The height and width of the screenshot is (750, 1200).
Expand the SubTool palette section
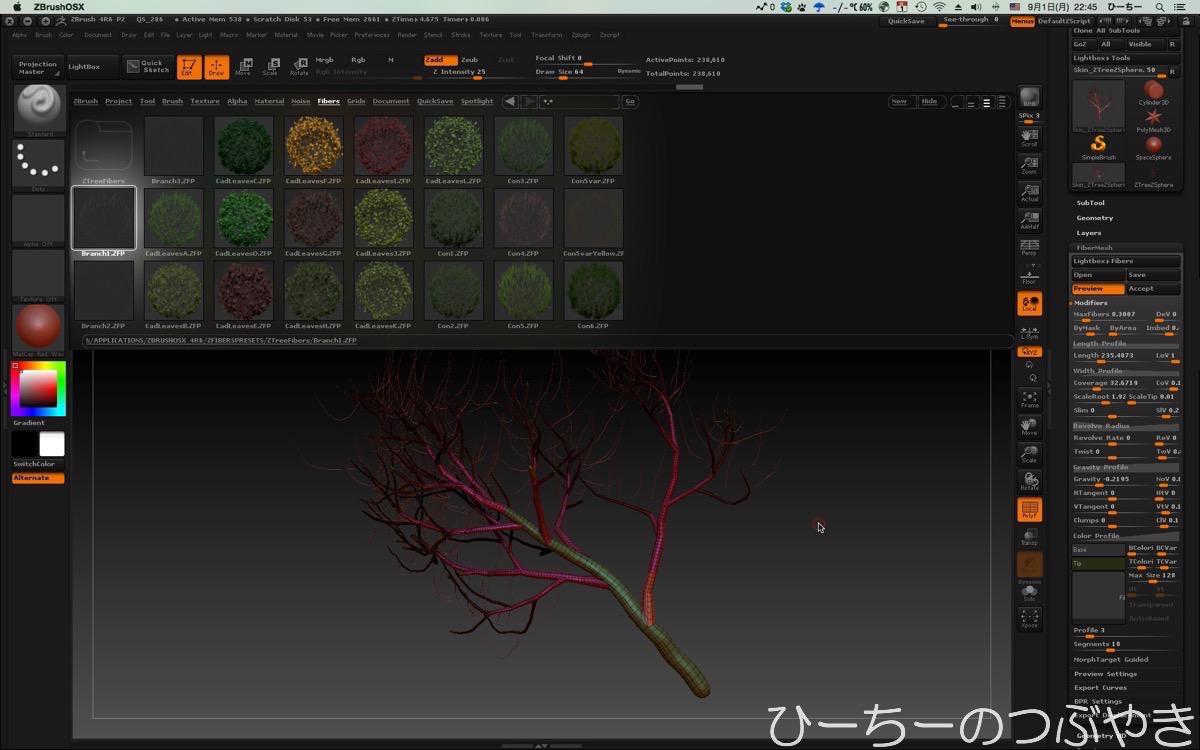pos(1090,203)
